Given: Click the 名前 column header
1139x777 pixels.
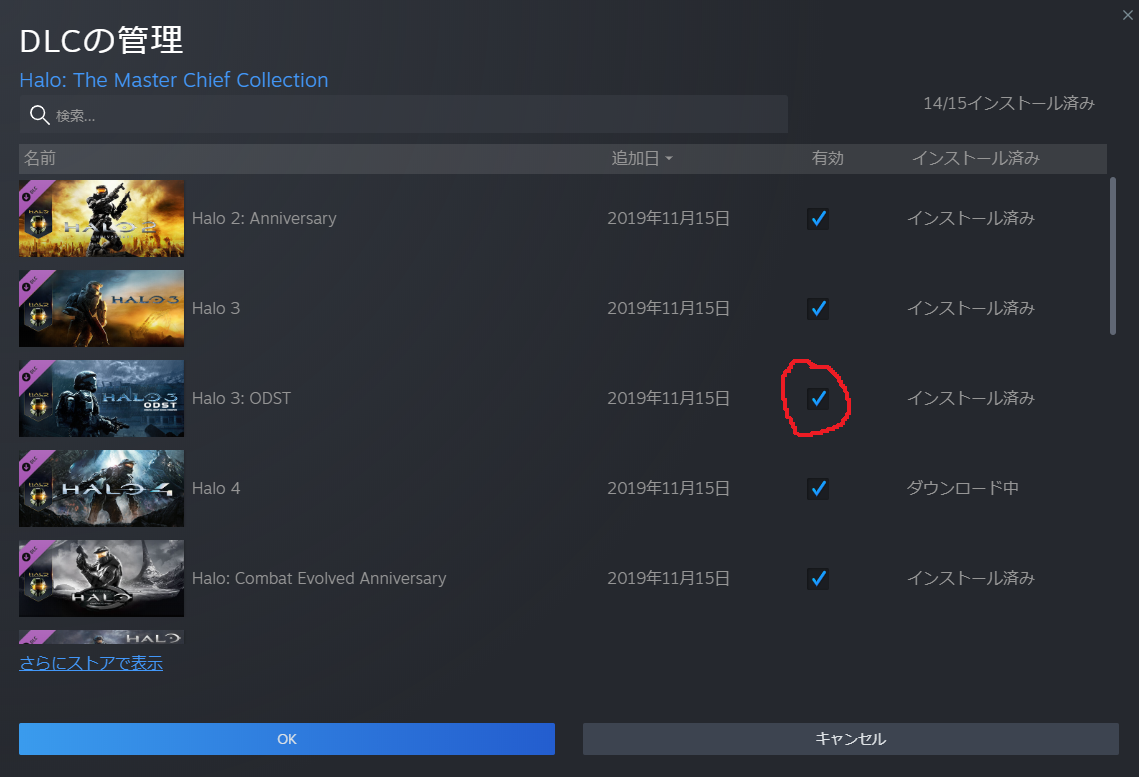Looking at the screenshot, I should (40, 158).
